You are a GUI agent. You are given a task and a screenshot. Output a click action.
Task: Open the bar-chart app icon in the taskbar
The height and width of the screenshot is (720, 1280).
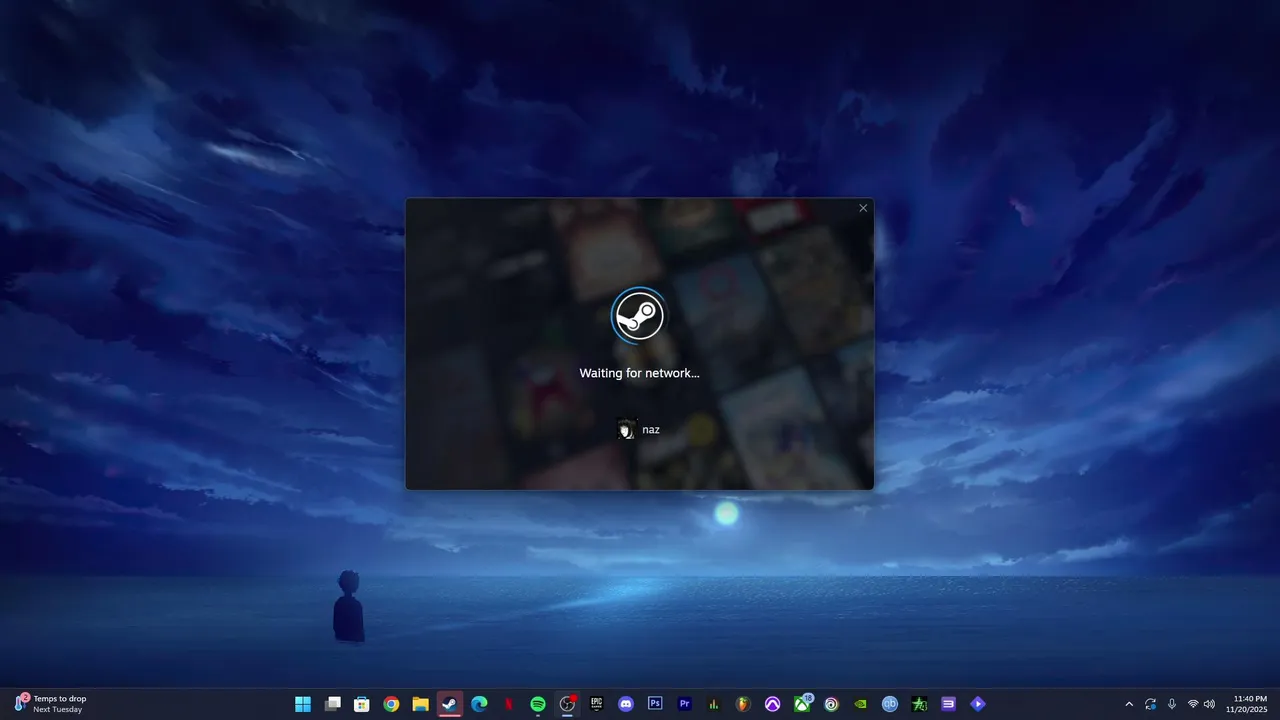tap(714, 704)
